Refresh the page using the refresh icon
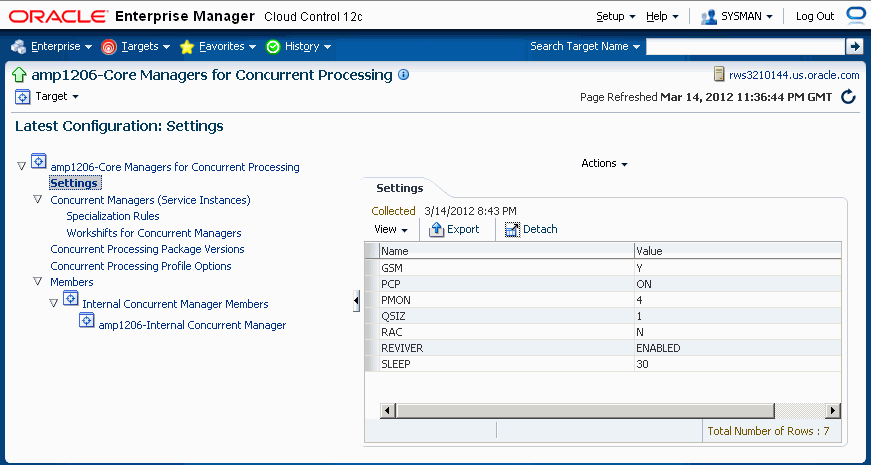The height and width of the screenshot is (465, 871). (848, 97)
